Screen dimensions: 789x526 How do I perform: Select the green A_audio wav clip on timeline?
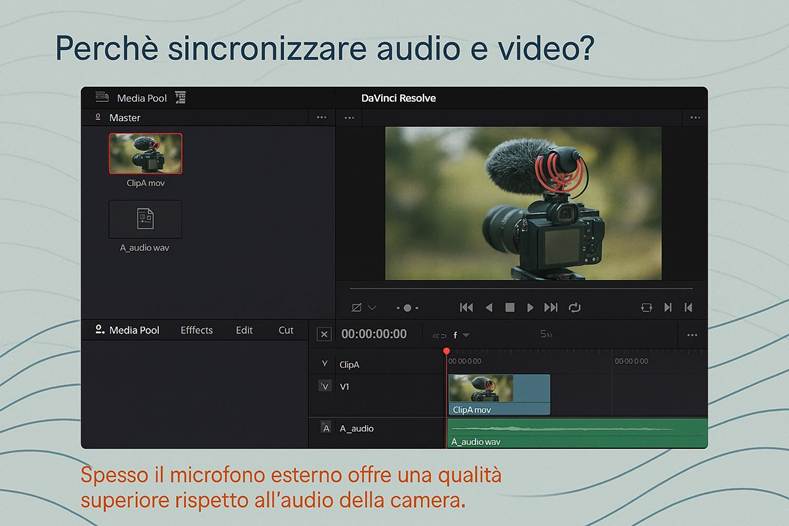tap(578, 433)
